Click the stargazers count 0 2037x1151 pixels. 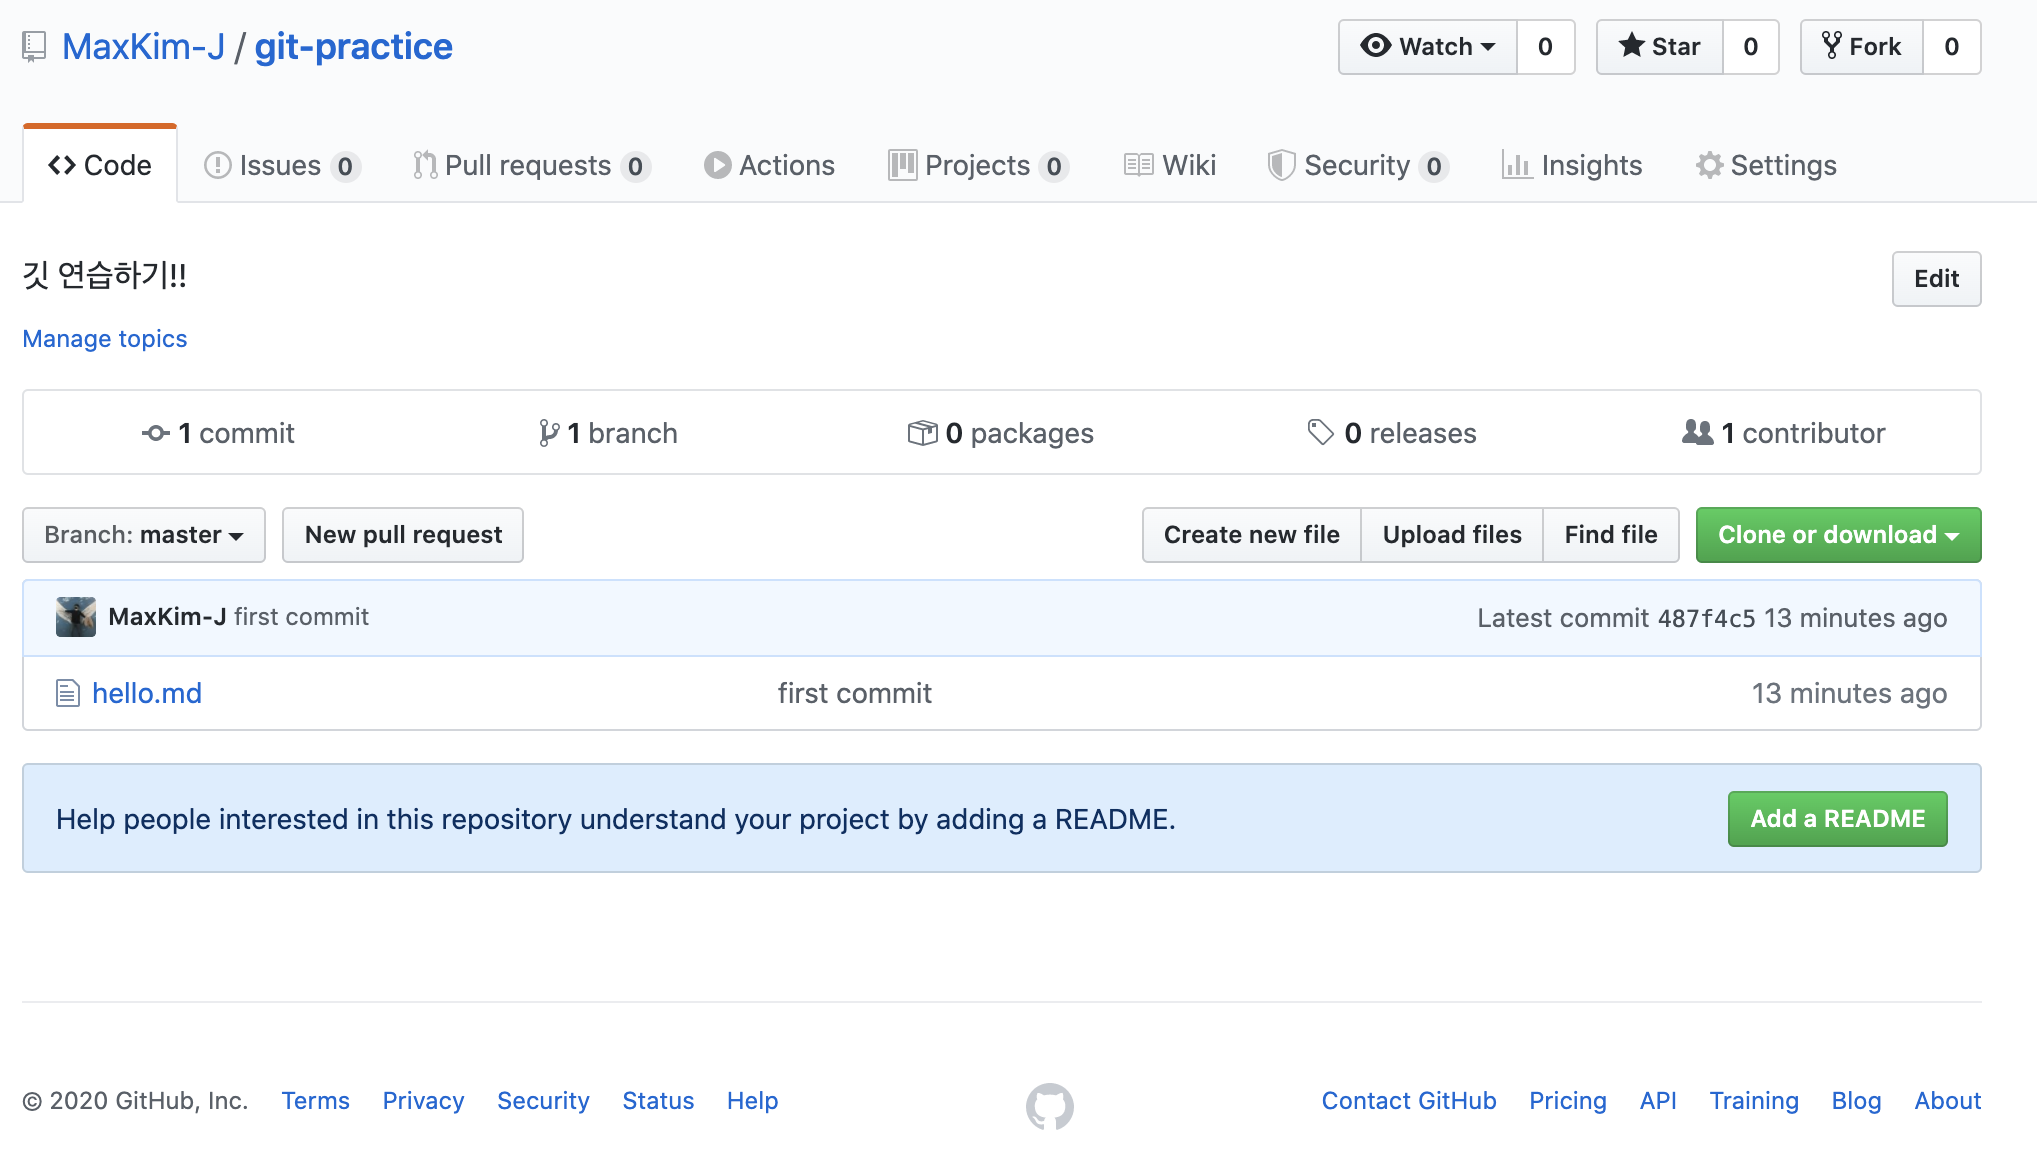pyautogui.click(x=1751, y=47)
